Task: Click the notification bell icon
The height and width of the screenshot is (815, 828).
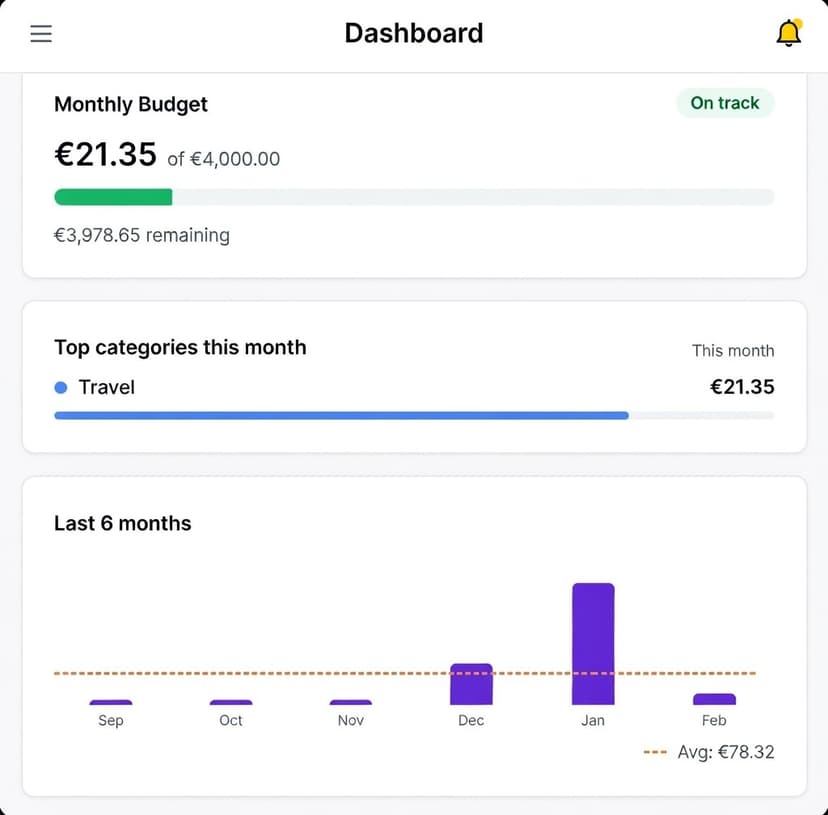Action: point(789,33)
